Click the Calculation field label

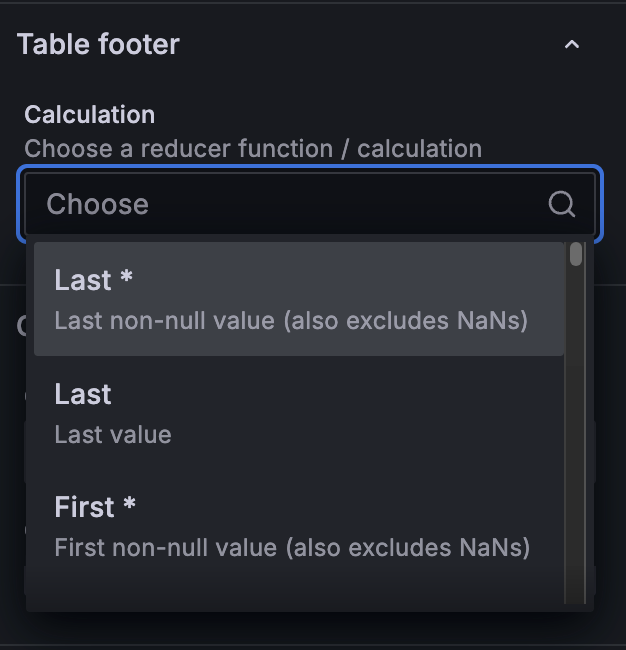click(89, 114)
